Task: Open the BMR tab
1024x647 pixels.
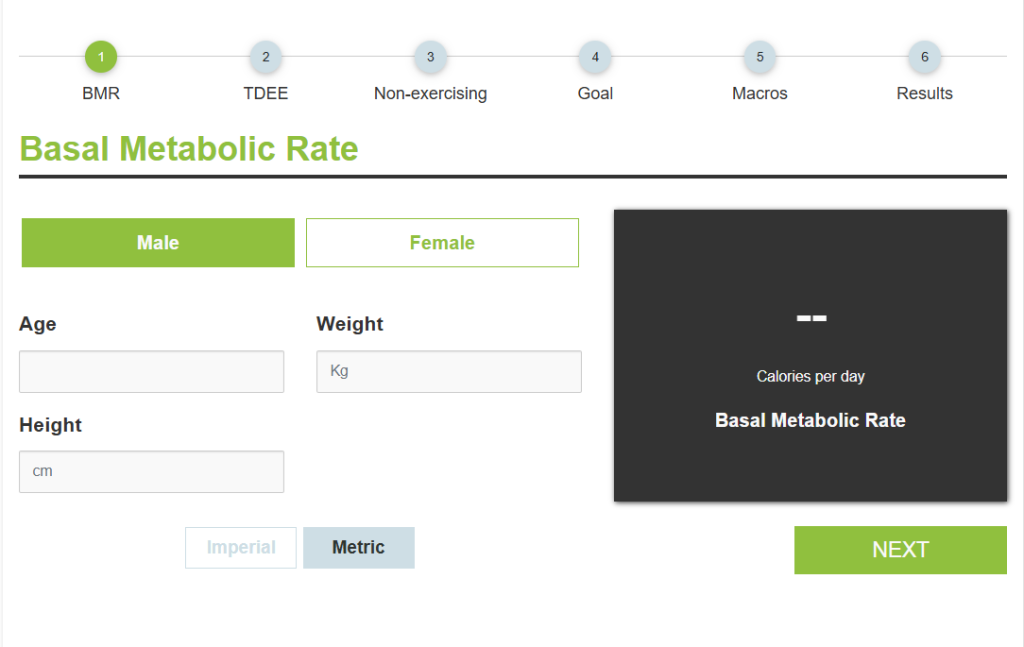Action: (100, 93)
